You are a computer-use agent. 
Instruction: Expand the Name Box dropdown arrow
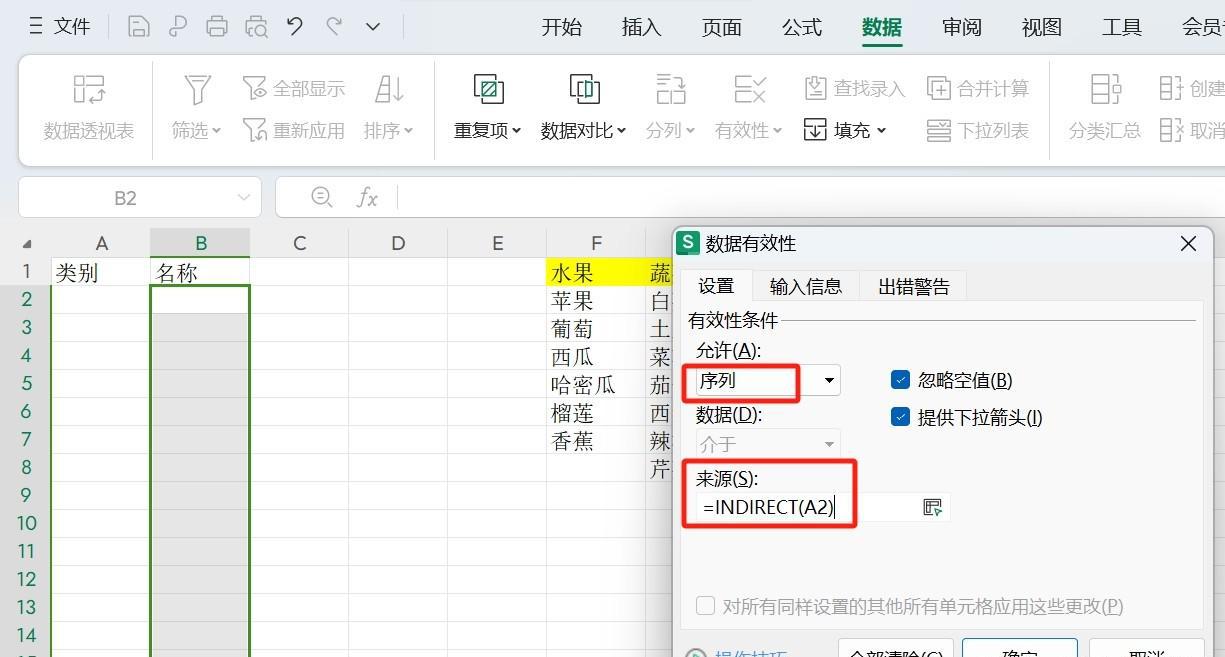(x=244, y=198)
